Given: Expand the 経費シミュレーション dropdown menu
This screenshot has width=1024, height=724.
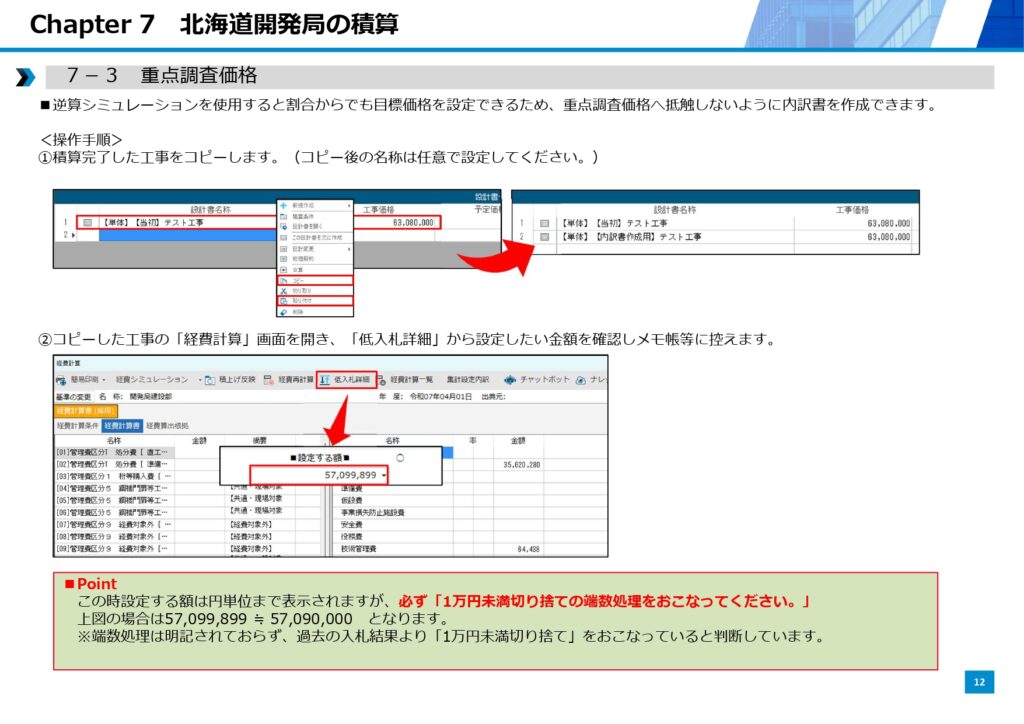Looking at the screenshot, I should pos(199,380).
